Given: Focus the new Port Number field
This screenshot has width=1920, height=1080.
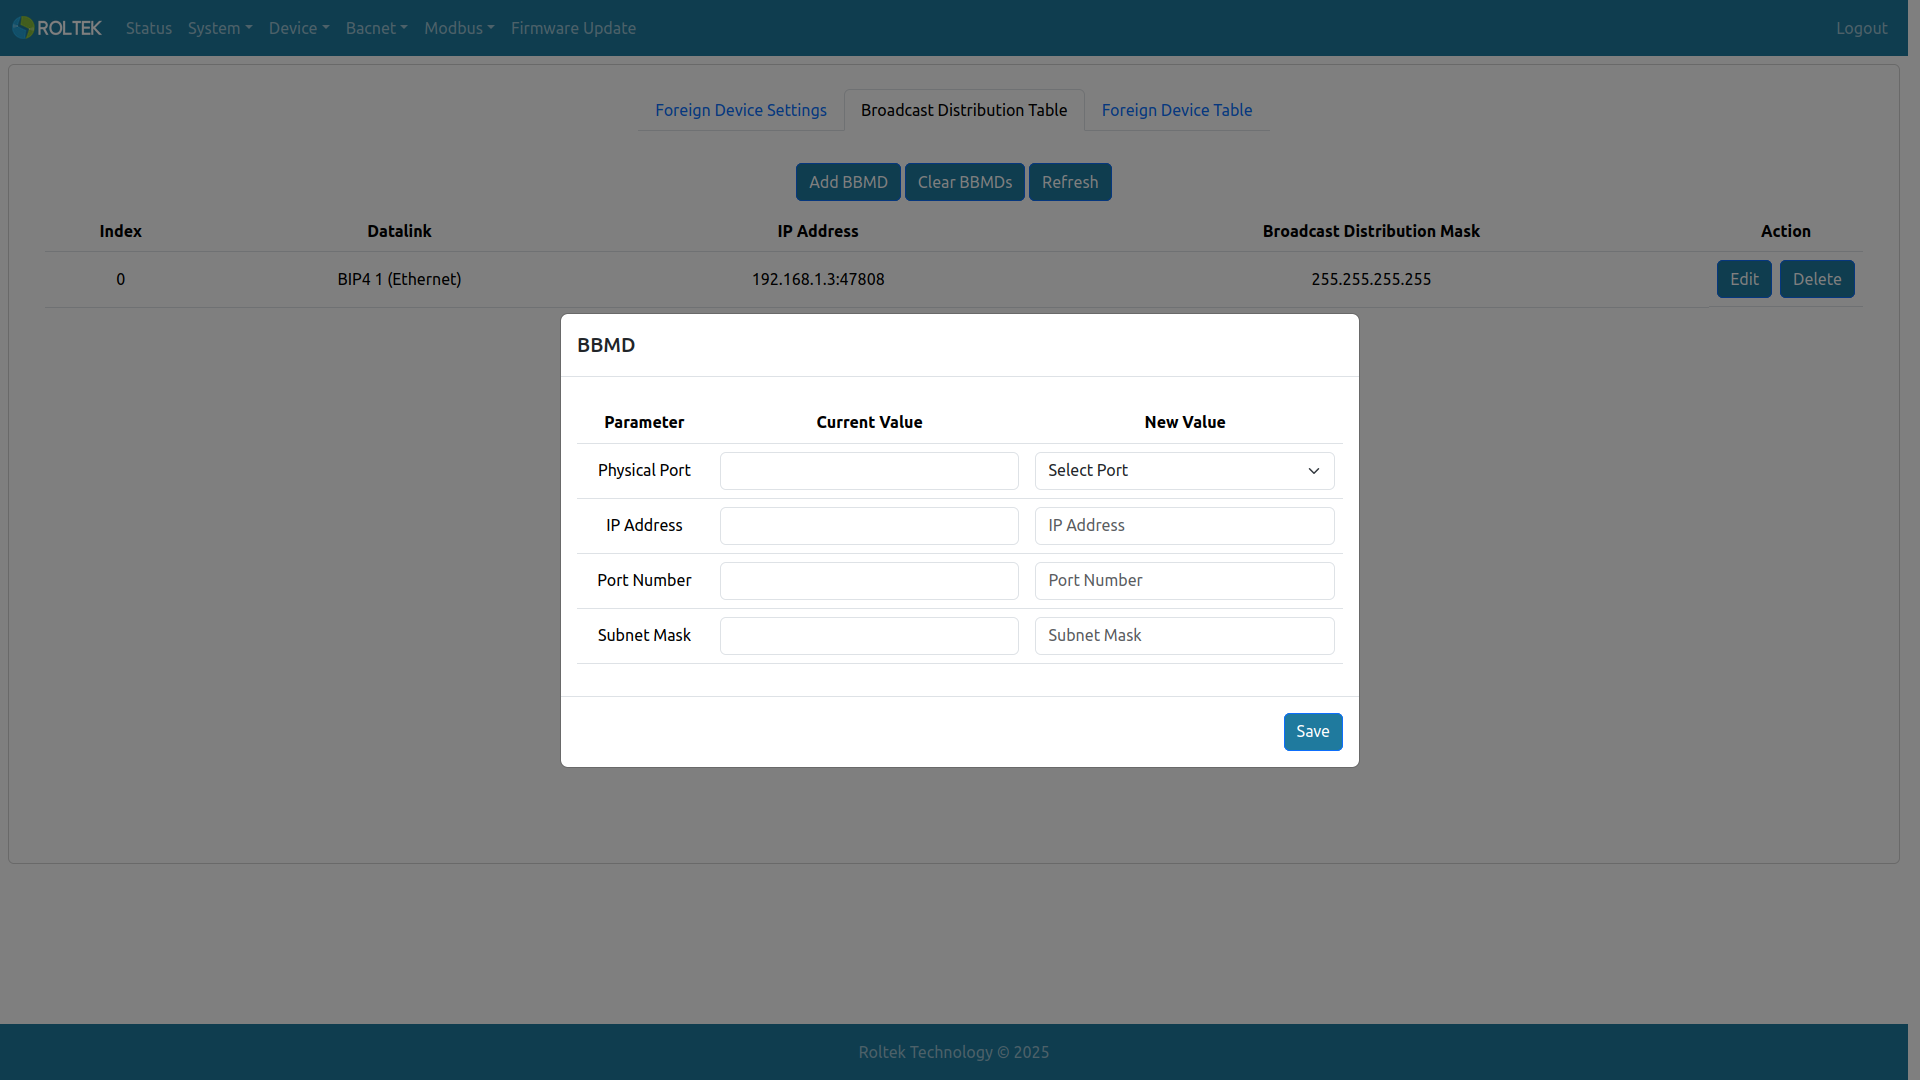Looking at the screenshot, I should 1185,581.
